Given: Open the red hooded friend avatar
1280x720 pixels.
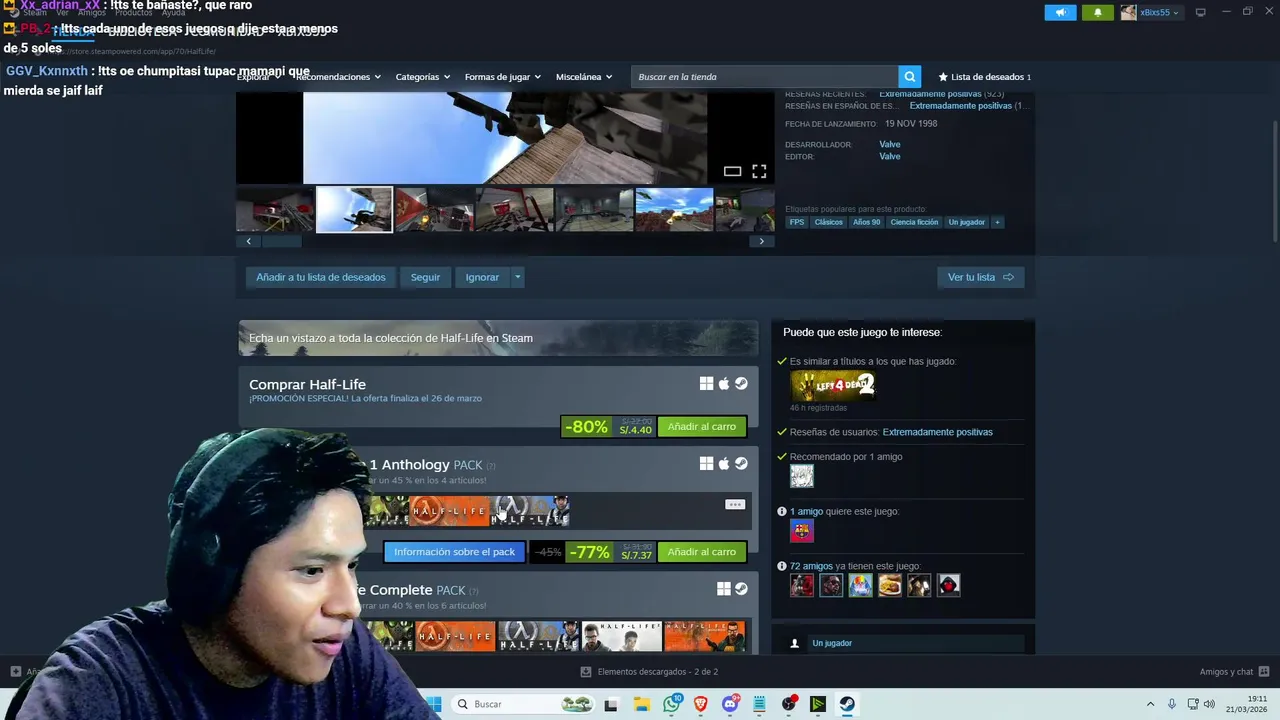Looking at the screenshot, I should click(x=949, y=585).
